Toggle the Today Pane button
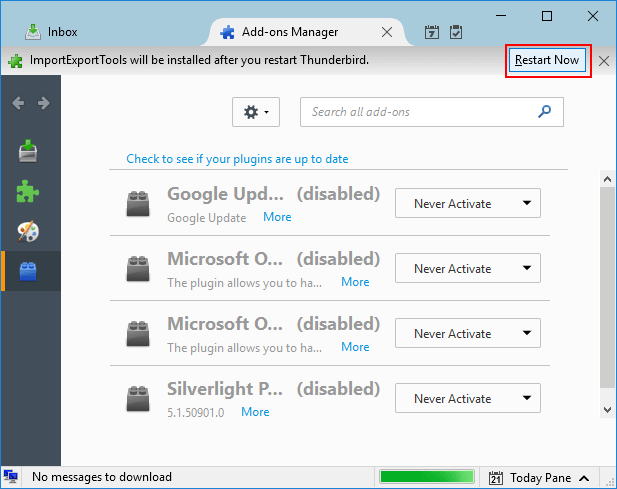The image size is (617, 489). tap(539, 478)
